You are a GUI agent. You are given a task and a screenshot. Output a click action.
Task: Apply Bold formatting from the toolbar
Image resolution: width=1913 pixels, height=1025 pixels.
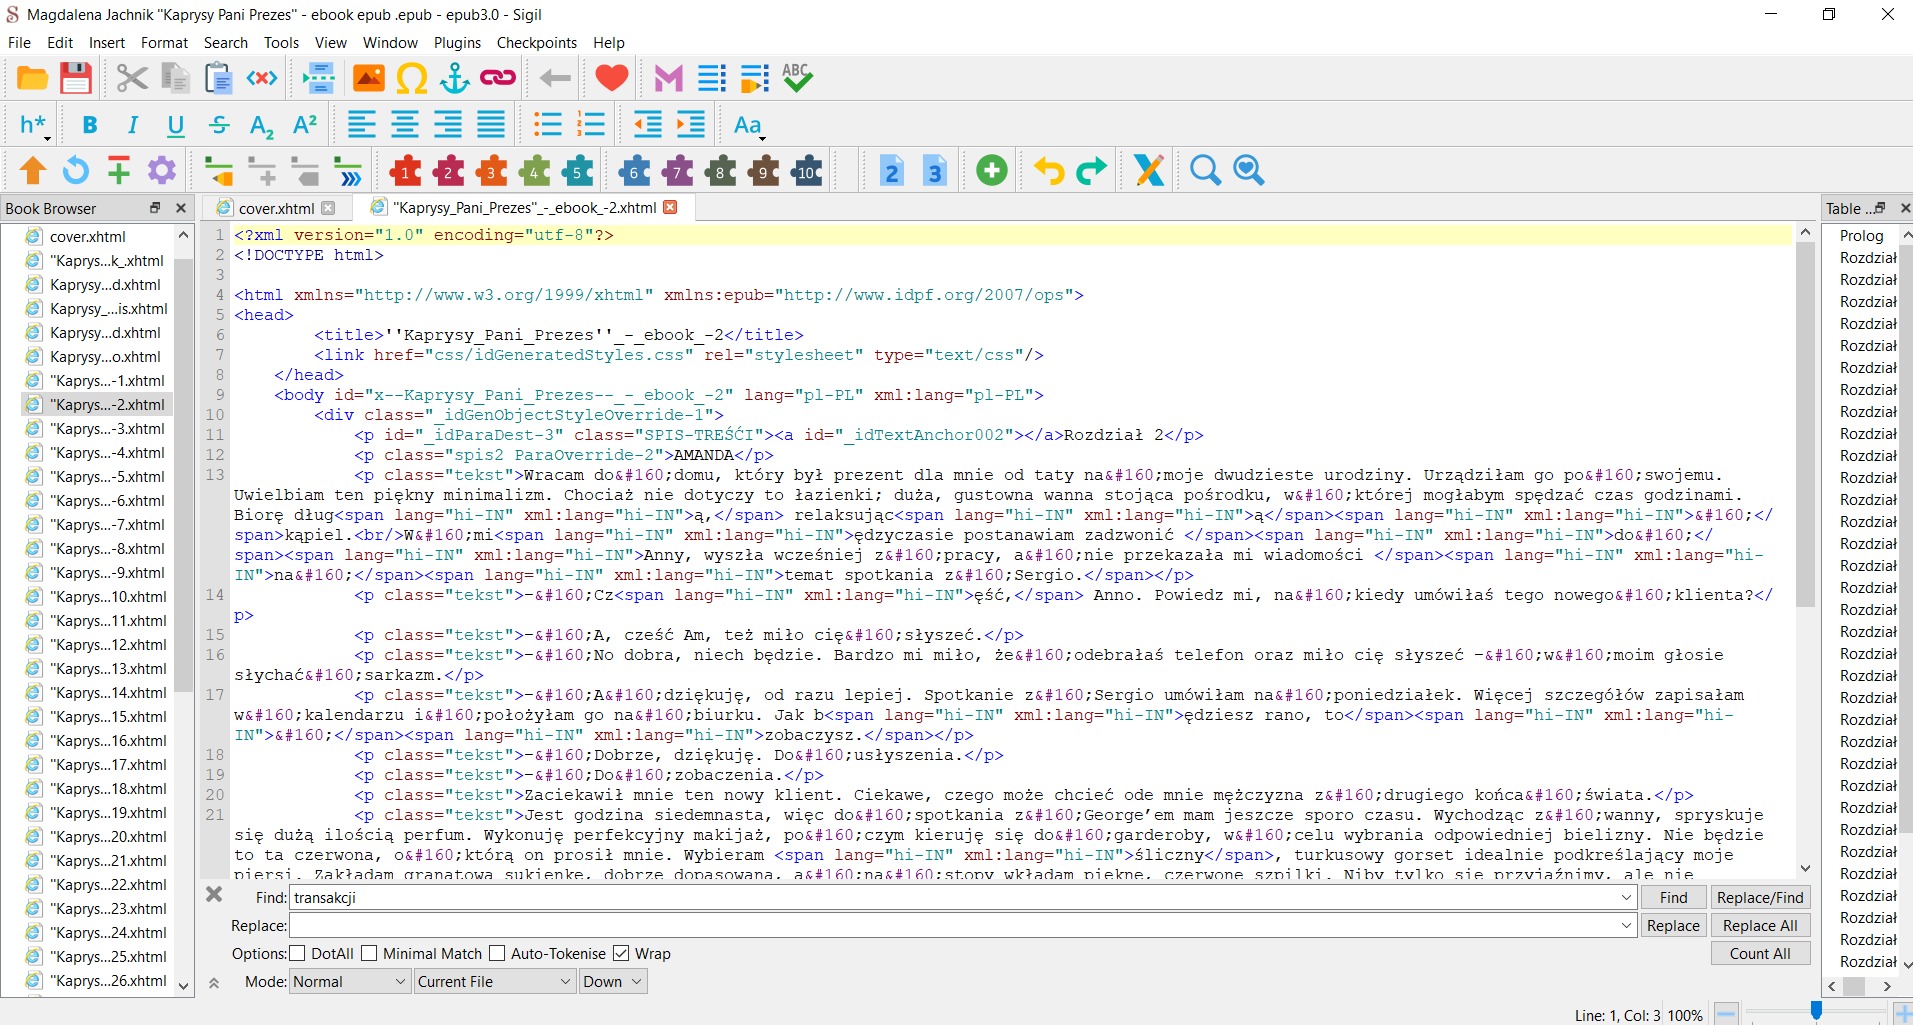pyautogui.click(x=90, y=125)
